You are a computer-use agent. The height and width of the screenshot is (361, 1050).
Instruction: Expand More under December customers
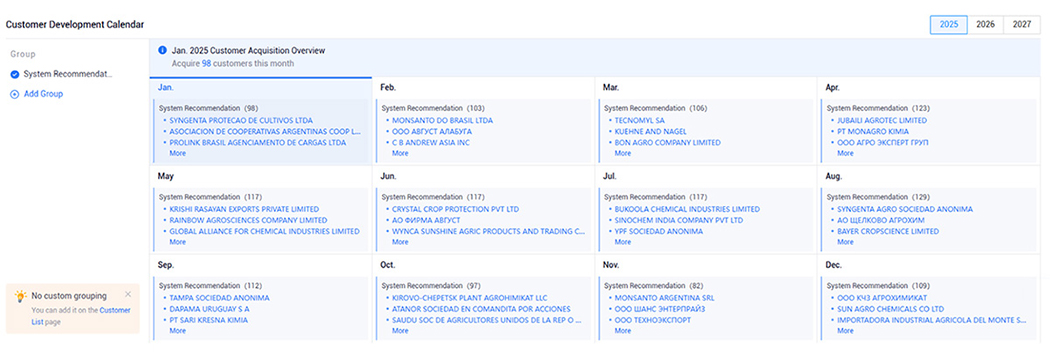coord(845,331)
